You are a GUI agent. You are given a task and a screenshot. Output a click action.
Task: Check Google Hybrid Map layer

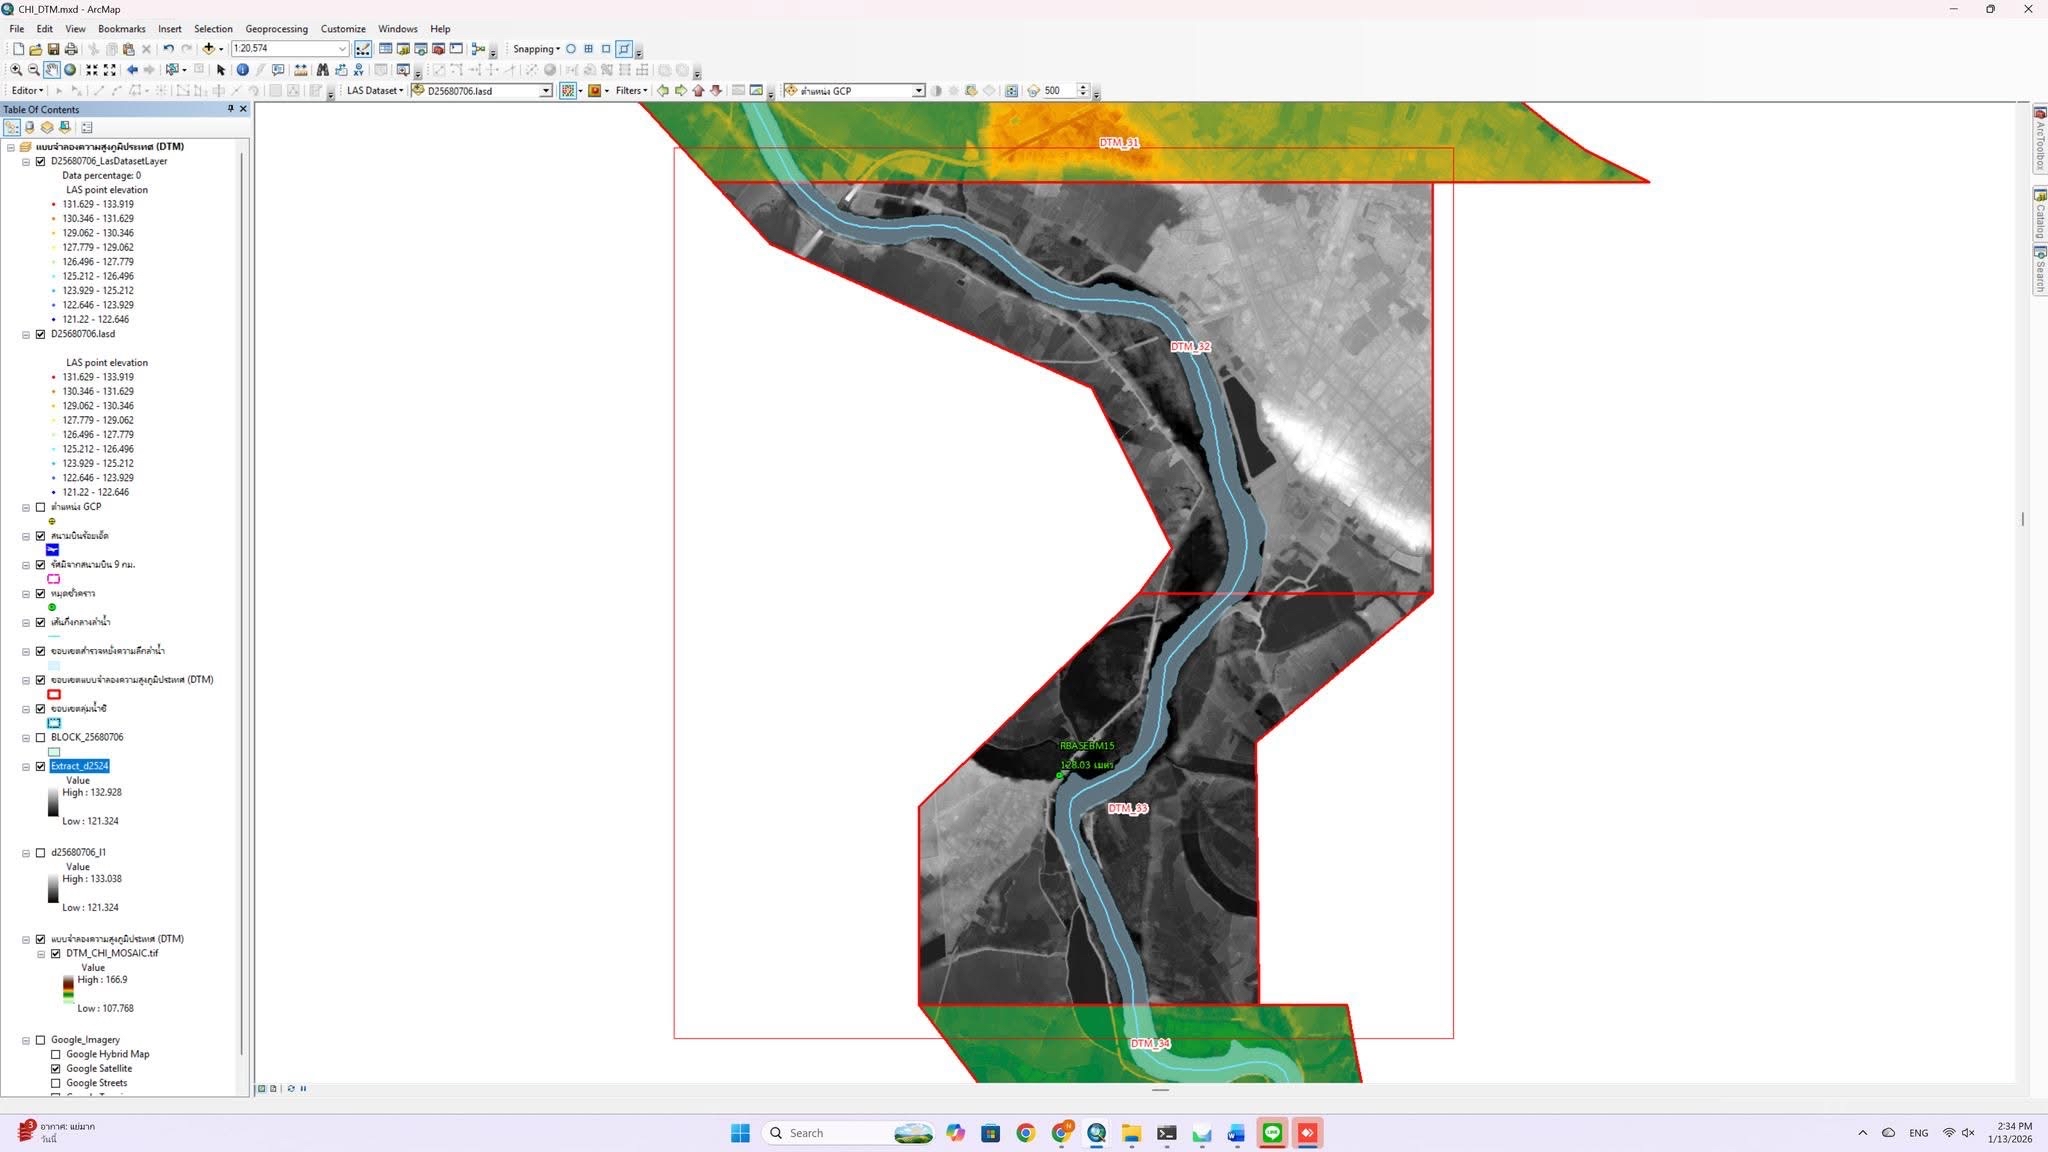(x=56, y=1054)
